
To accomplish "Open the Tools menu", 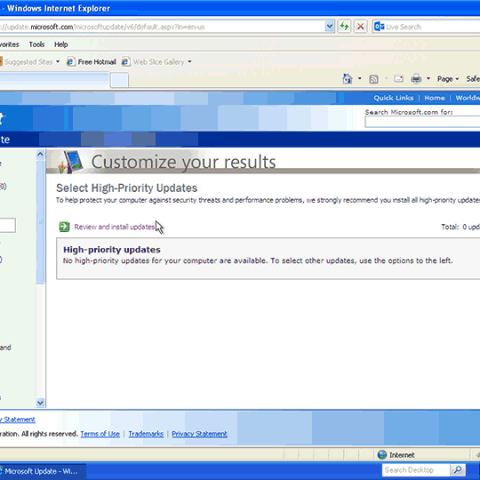I will (37, 44).
